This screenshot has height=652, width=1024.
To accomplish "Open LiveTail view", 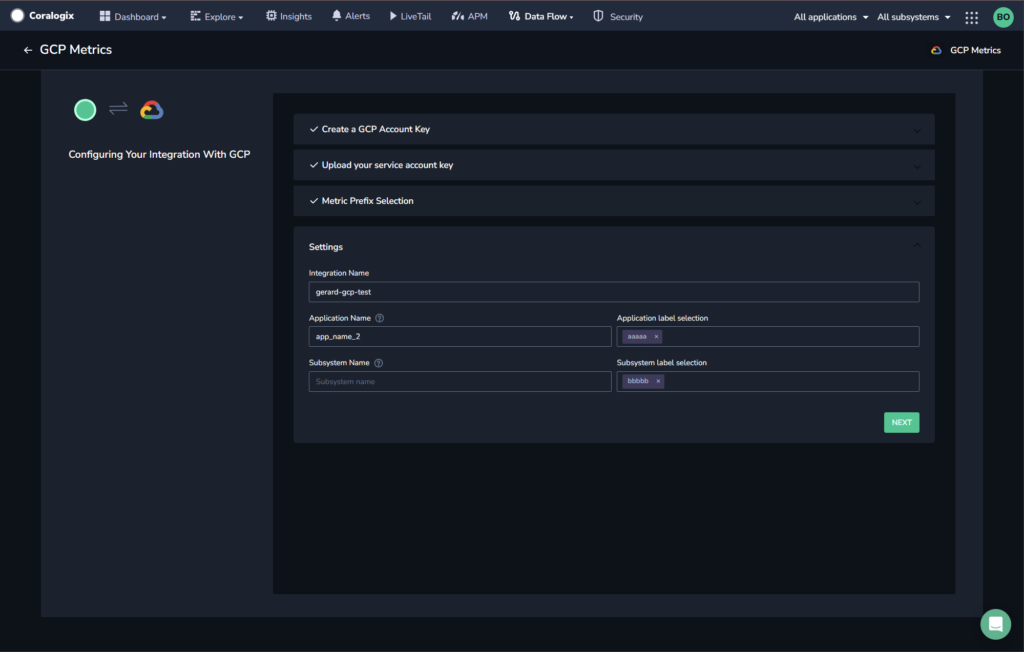I will [x=410, y=16].
